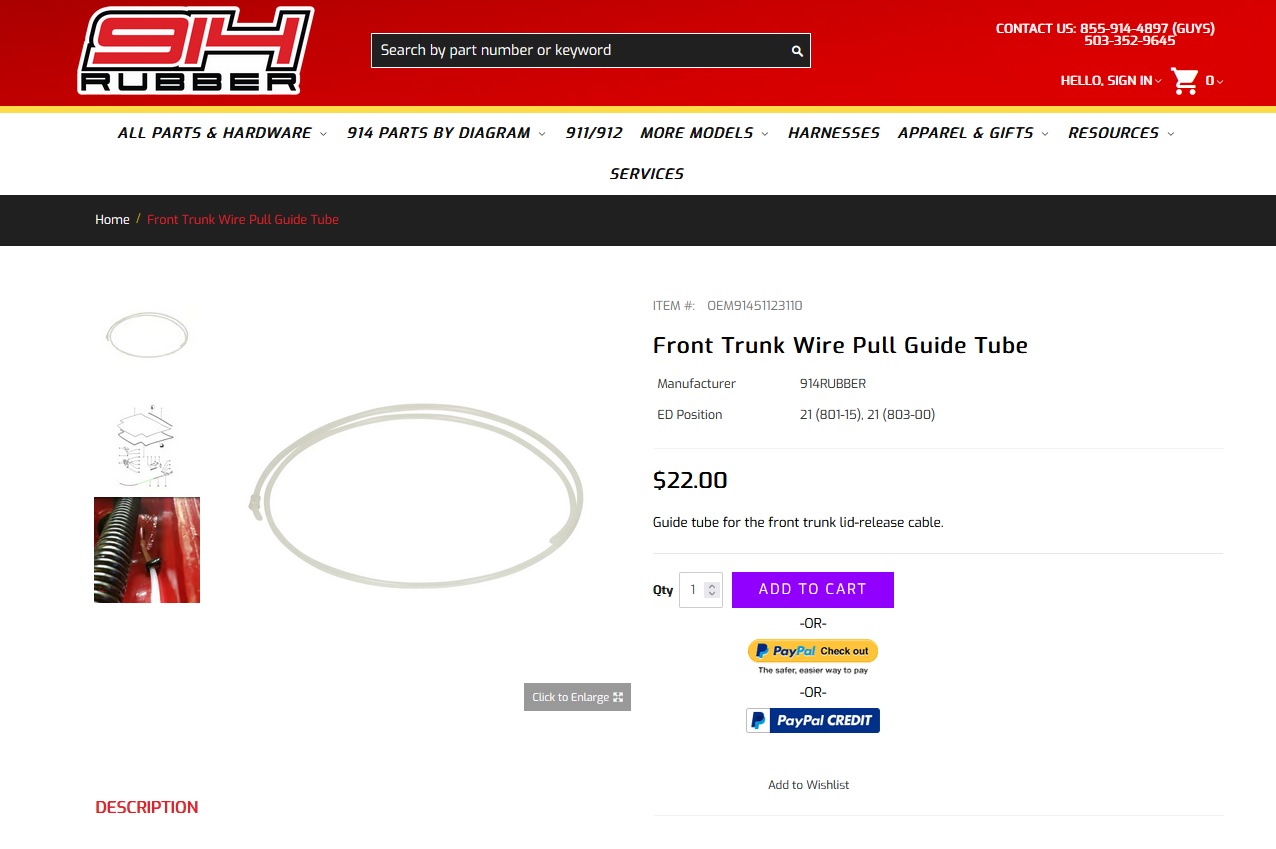Go to the Harnesses menu item
1276x849 pixels.
tap(834, 133)
